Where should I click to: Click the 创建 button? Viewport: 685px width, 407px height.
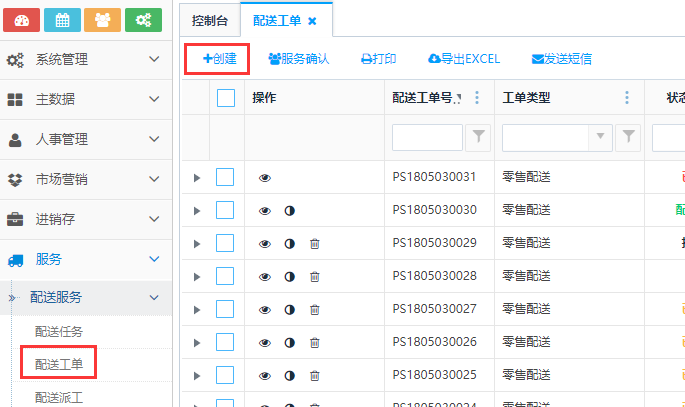(x=219, y=59)
